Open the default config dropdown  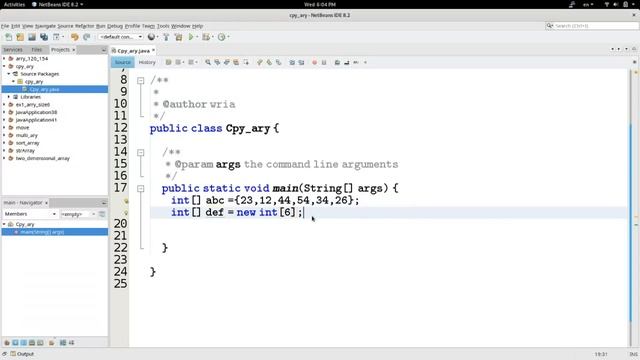coord(121,37)
